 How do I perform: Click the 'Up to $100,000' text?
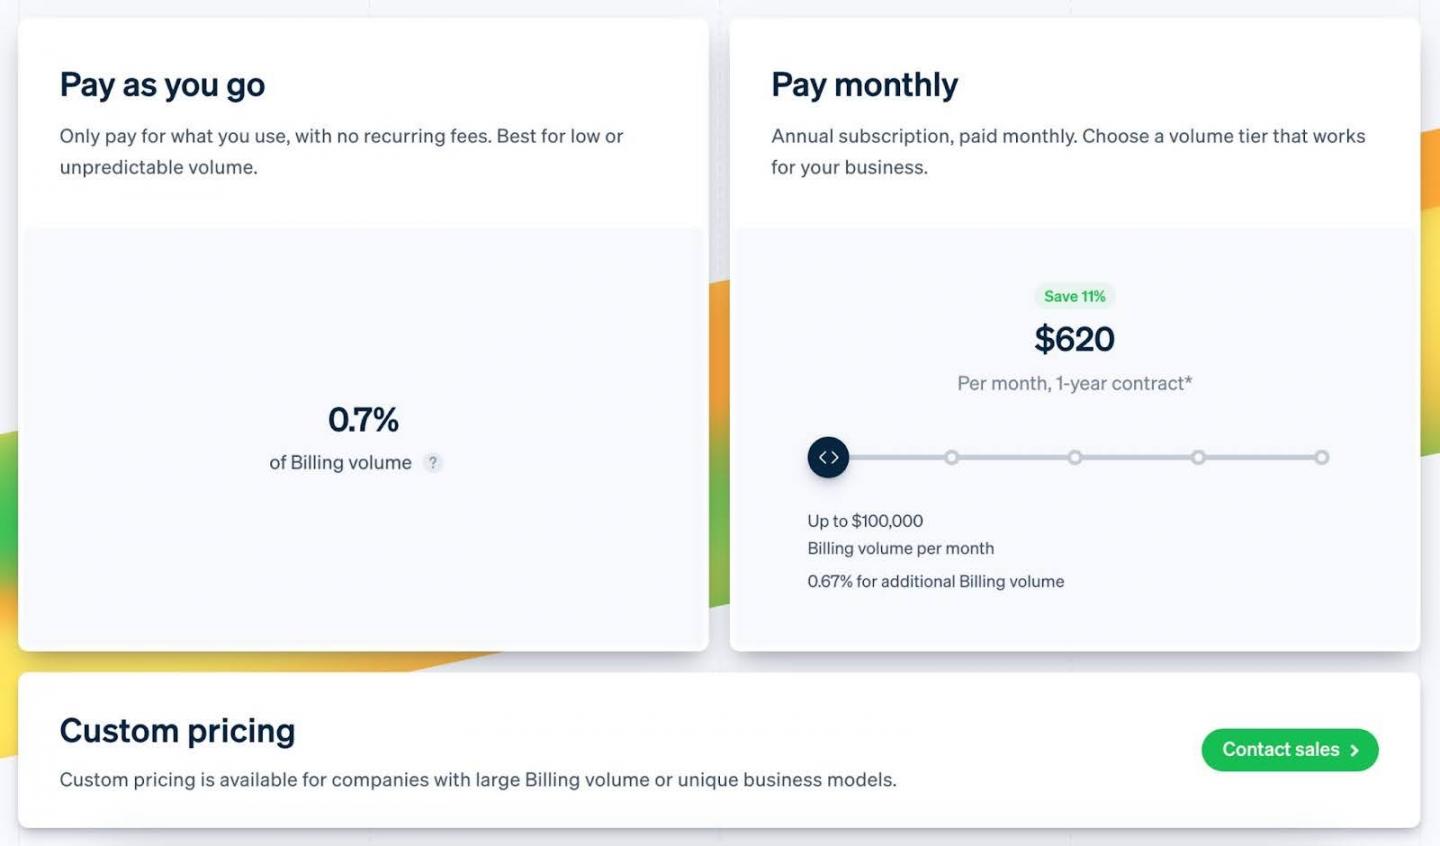(865, 521)
